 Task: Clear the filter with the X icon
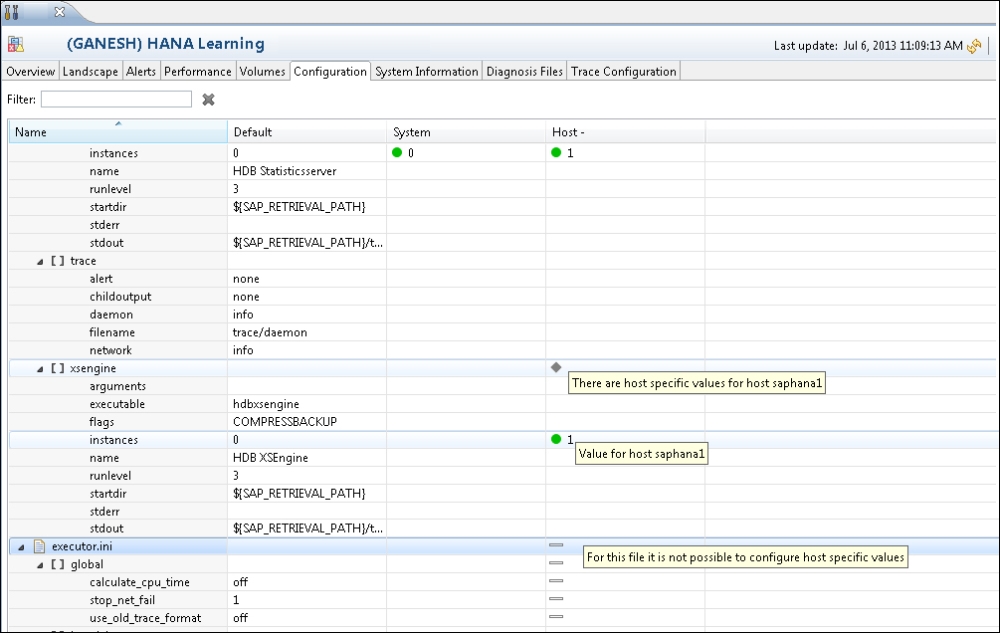point(208,99)
